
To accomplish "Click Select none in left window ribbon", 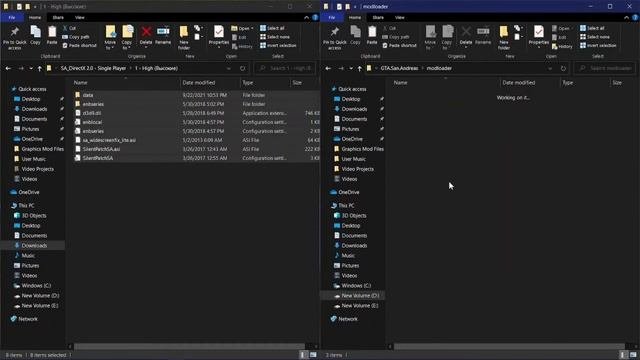I will point(275,37).
